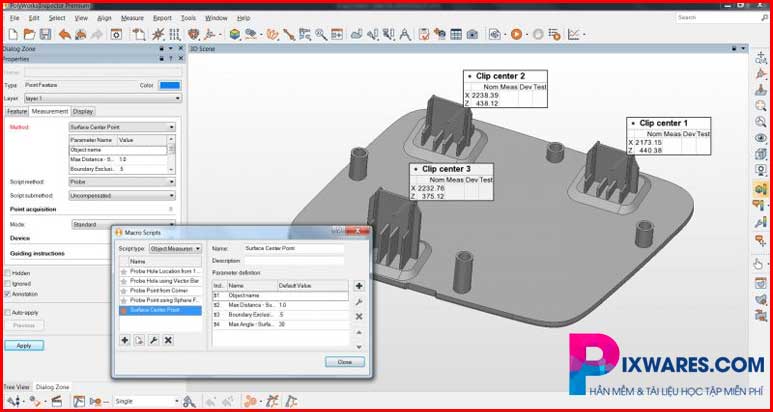Image resolution: width=773 pixels, height=412 pixels.
Task: Open the Script method dropdown showing Probe
Action: pyautogui.click(x=122, y=182)
